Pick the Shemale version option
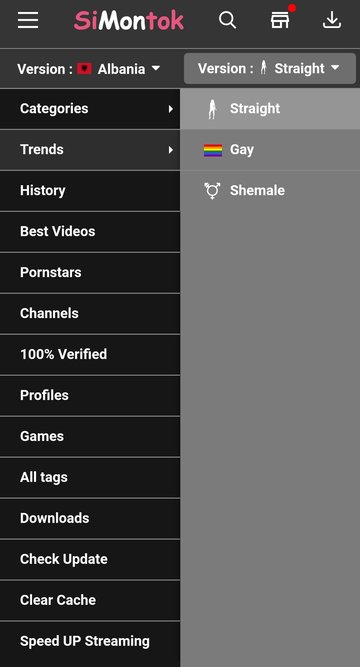This screenshot has height=667, width=360. point(270,191)
